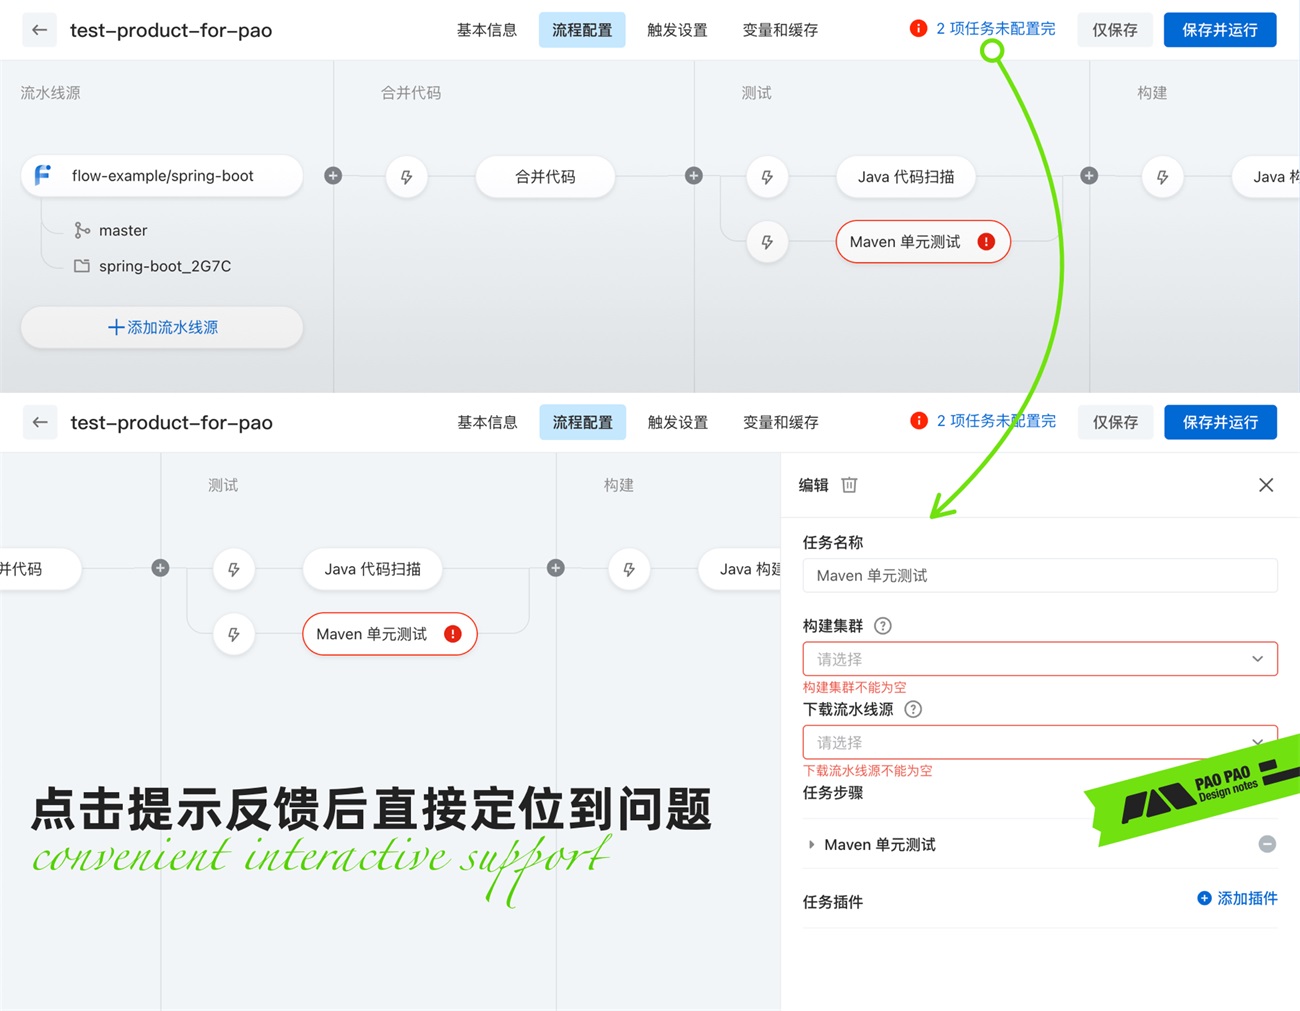This screenshot has height=1011, width=1300.
Task: Expand the Maven 单元测试 task step
Action: point(812,844)
